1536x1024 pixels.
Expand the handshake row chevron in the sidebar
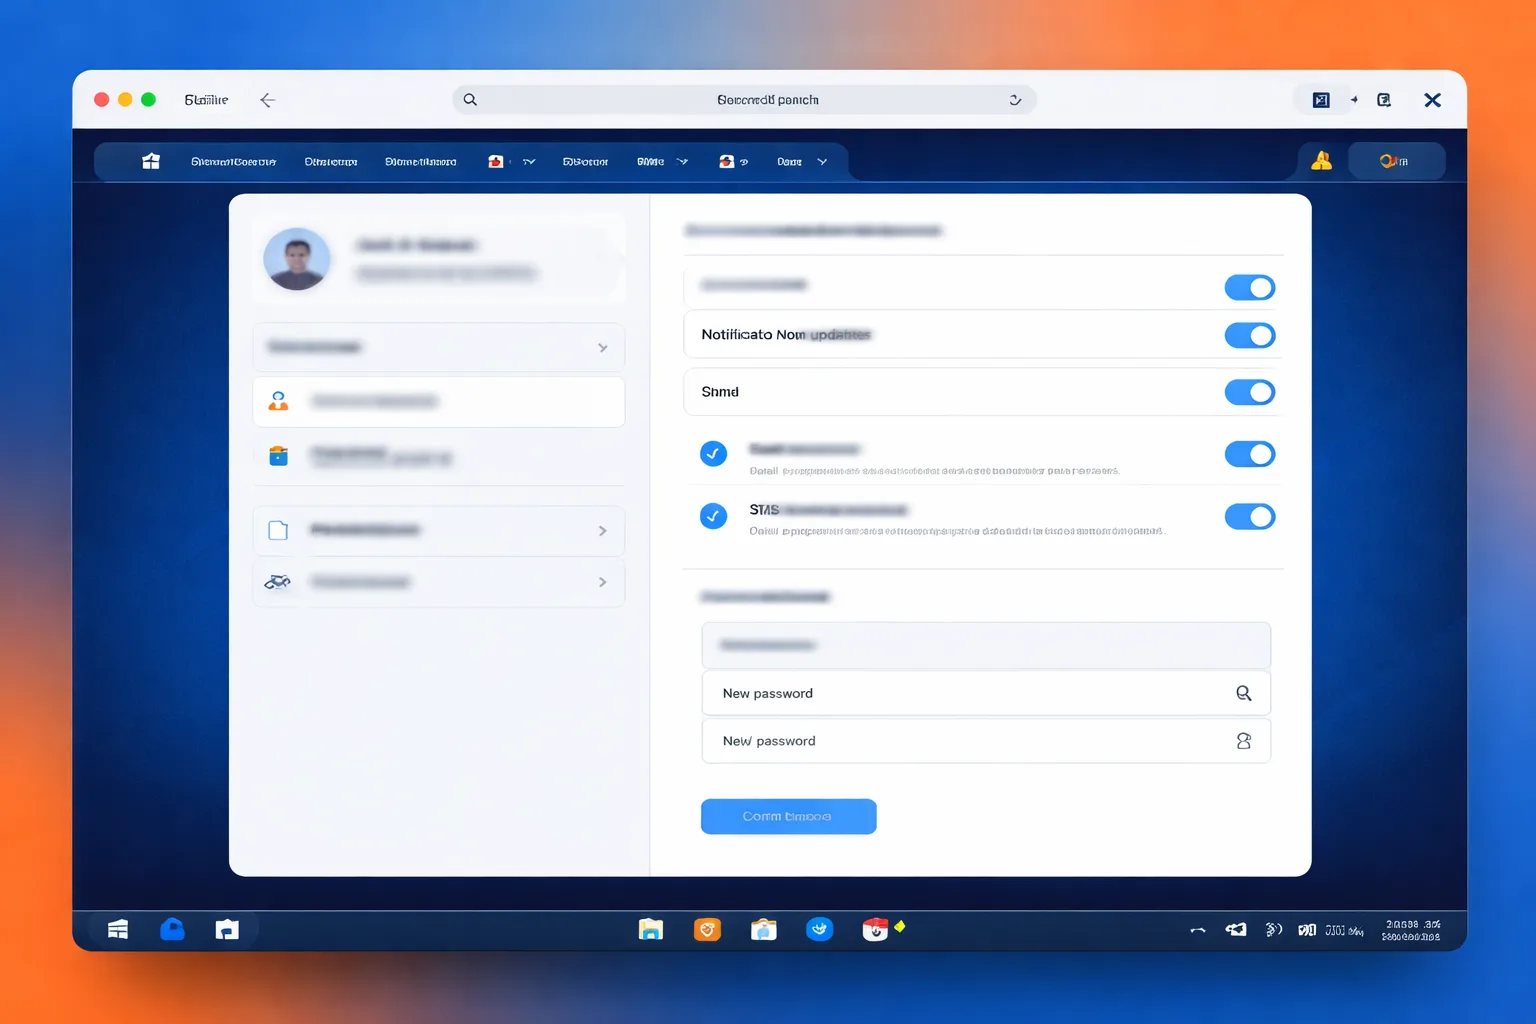(602, 582)
